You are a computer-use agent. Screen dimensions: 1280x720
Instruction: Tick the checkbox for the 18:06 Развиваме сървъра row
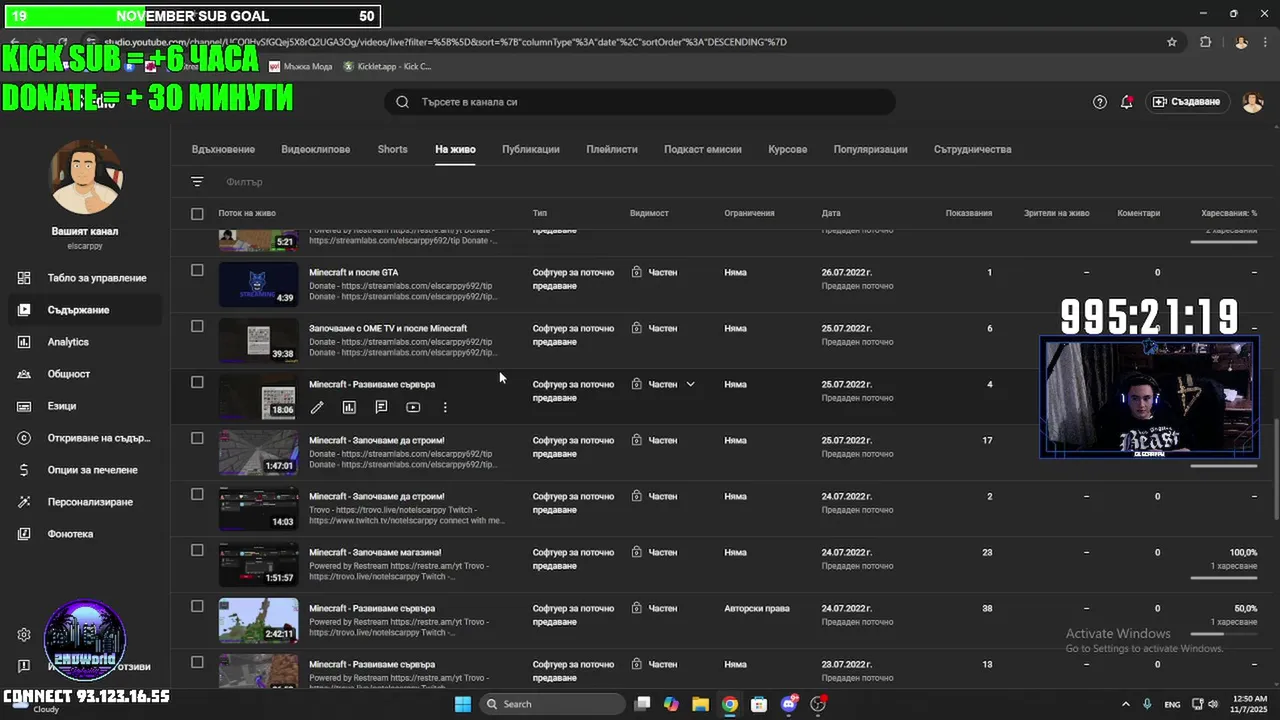tap(197, 382)
